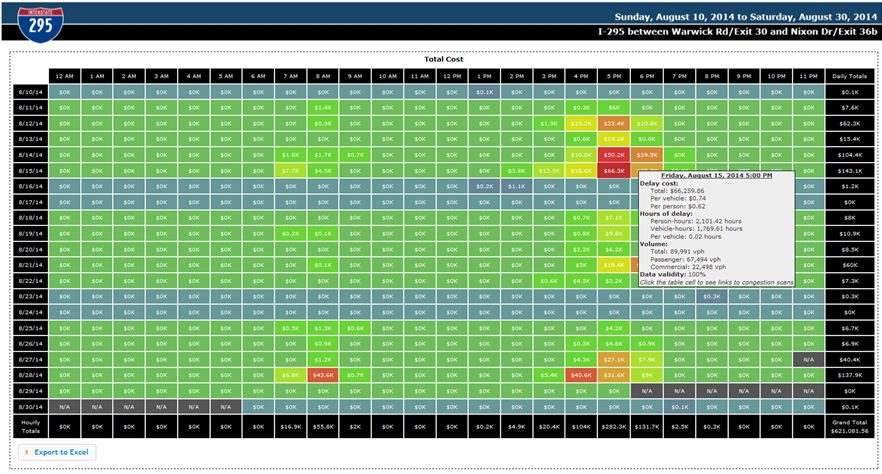
Task: Click the 12 AM column header
Action: tap(65, 77)
